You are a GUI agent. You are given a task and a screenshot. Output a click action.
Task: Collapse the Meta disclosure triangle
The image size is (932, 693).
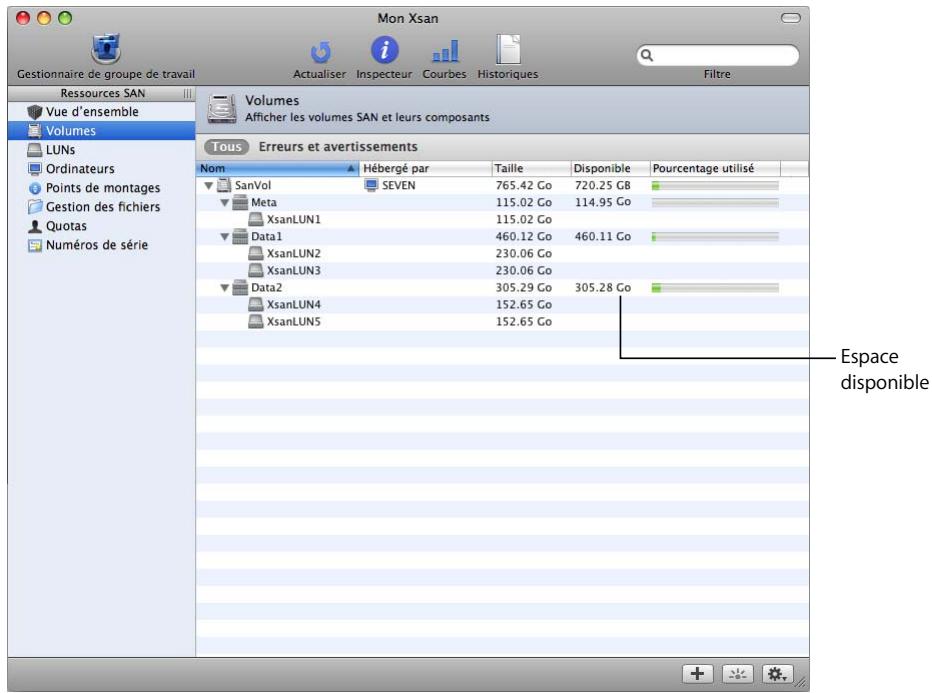click(225, 203)
